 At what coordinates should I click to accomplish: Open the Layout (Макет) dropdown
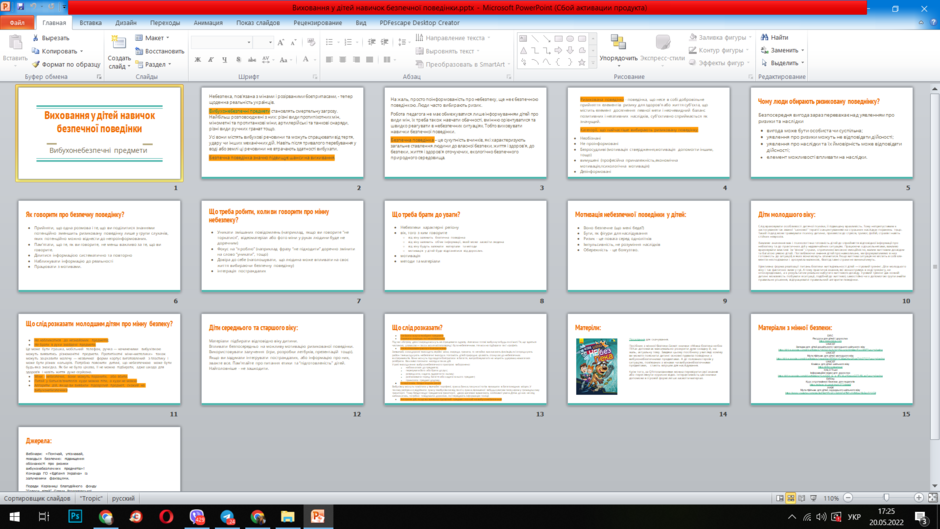[152, 38]
